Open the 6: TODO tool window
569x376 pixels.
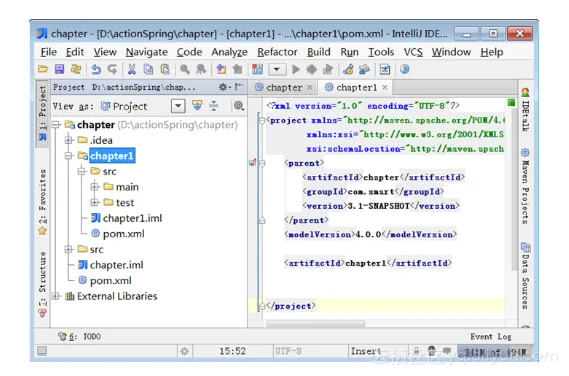(79, 336)
